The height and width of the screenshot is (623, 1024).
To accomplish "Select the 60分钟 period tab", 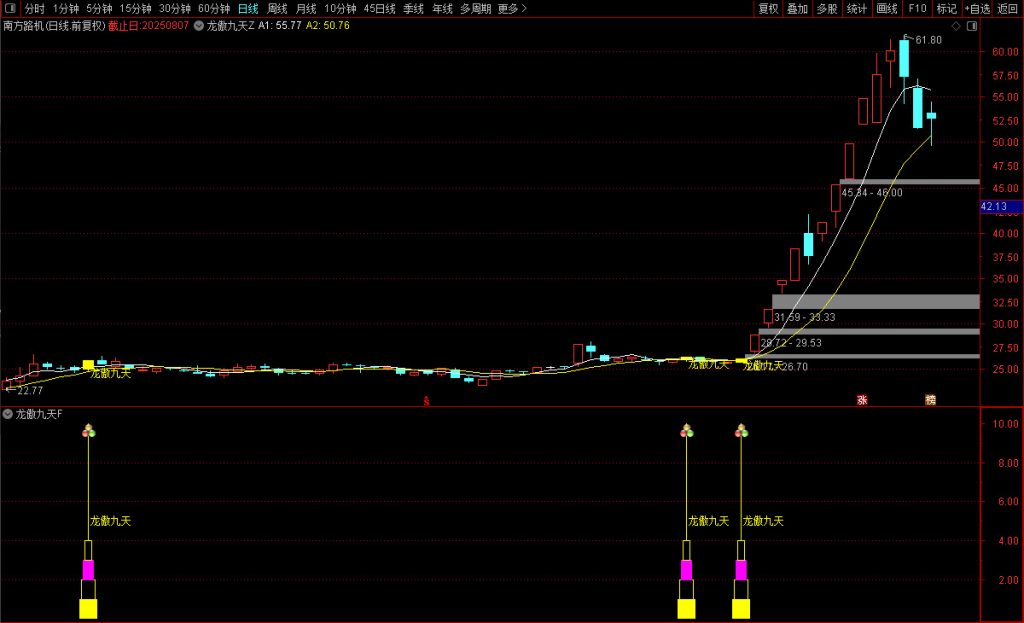I will [214, 9].
